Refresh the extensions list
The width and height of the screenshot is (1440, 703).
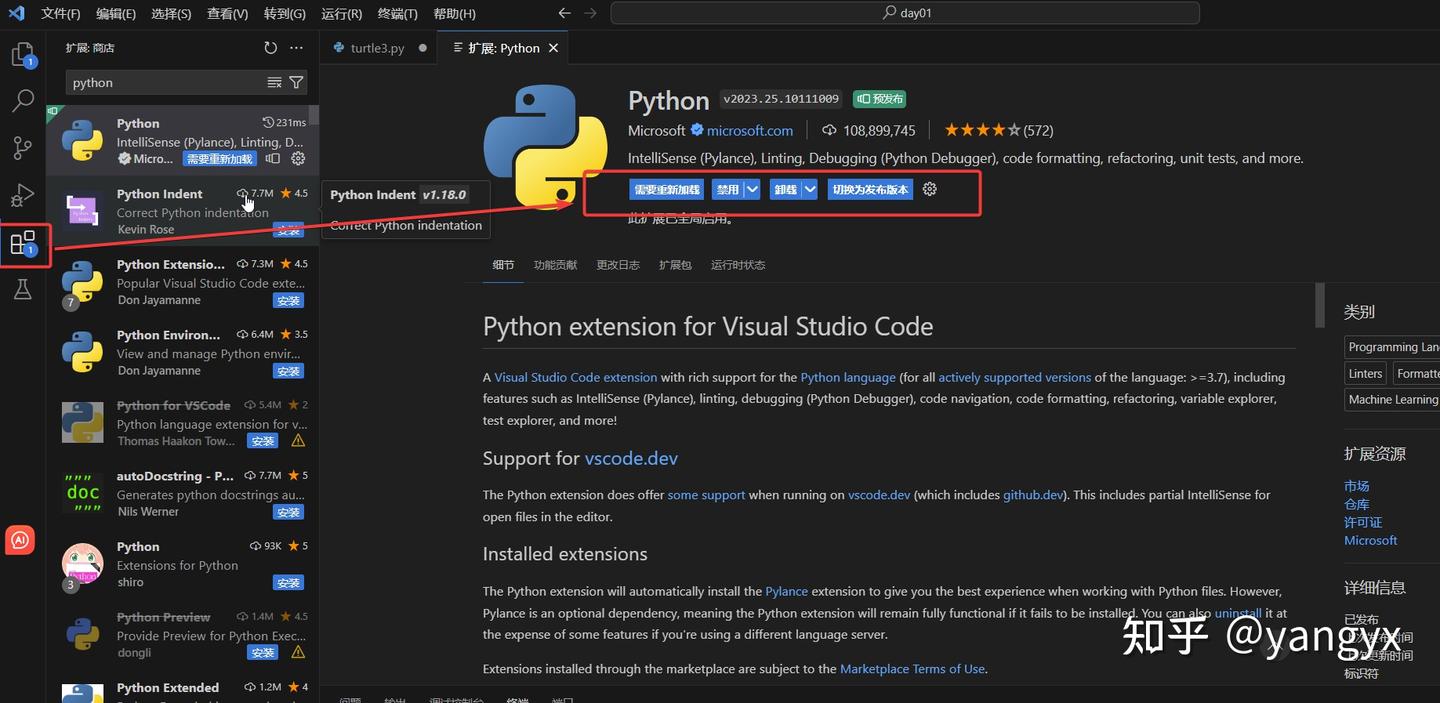pos(270,48)
